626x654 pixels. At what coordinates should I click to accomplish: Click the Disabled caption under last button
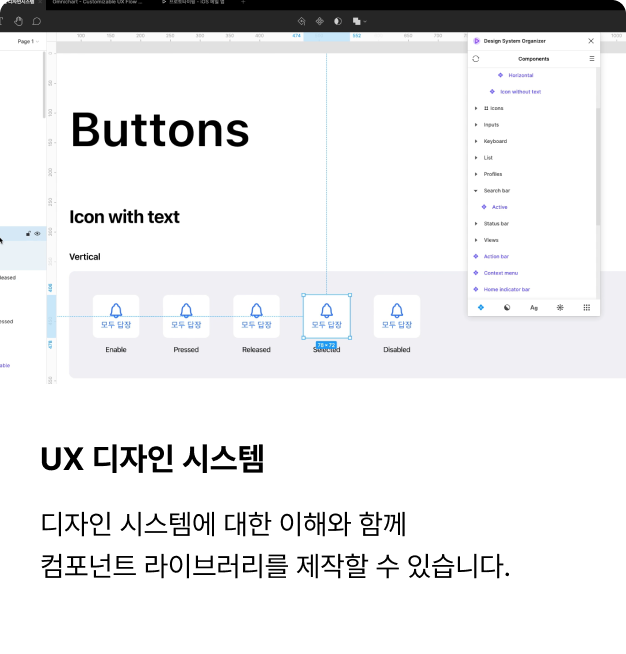[397, 350]
